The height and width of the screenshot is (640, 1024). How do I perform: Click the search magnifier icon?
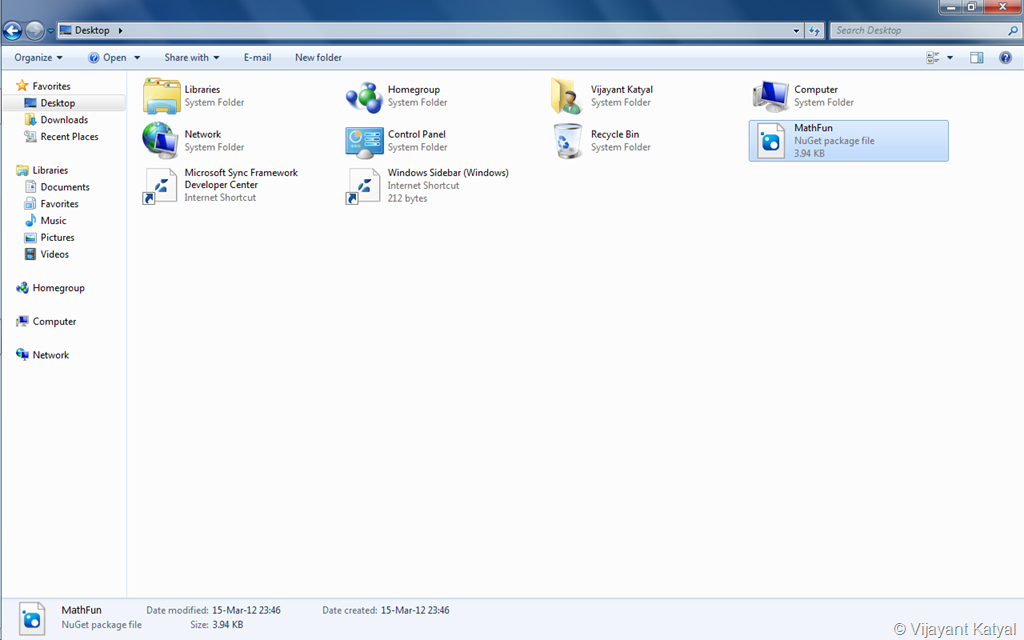click(x=1013, y=31)
